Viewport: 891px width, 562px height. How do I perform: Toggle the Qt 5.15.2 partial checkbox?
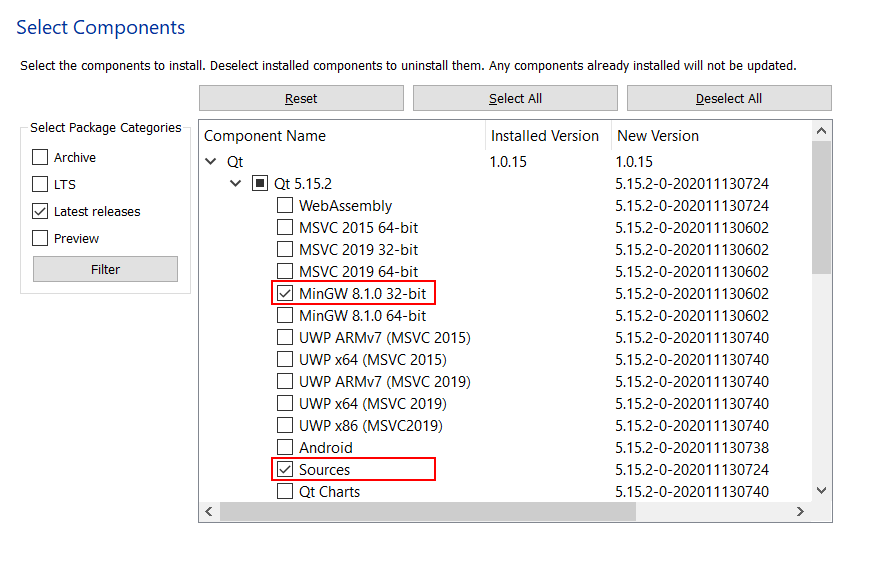pyautogui.click(x=260, y=184)
